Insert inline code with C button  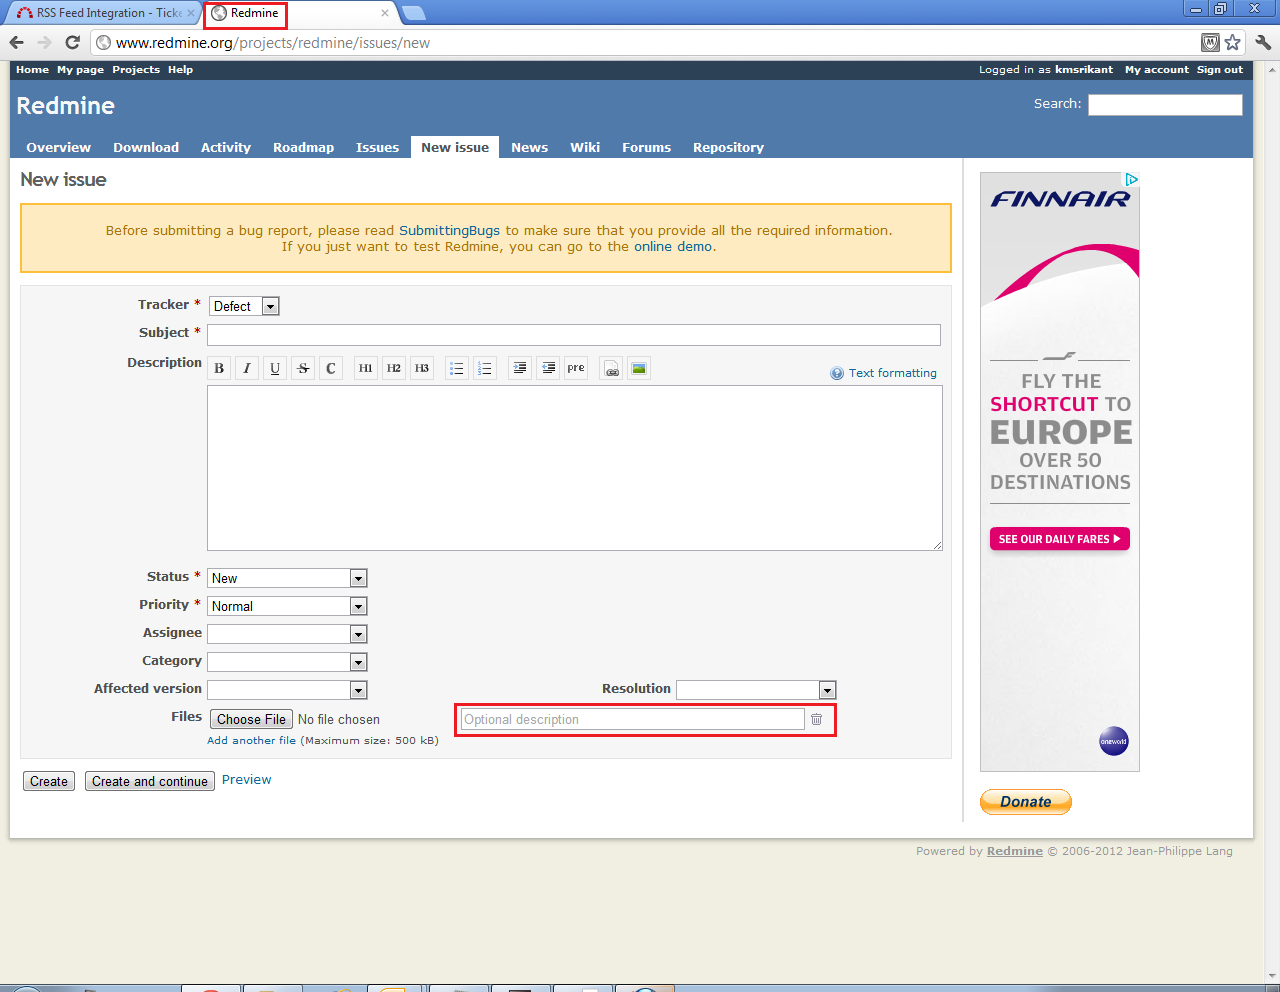(x=331, y=368)
